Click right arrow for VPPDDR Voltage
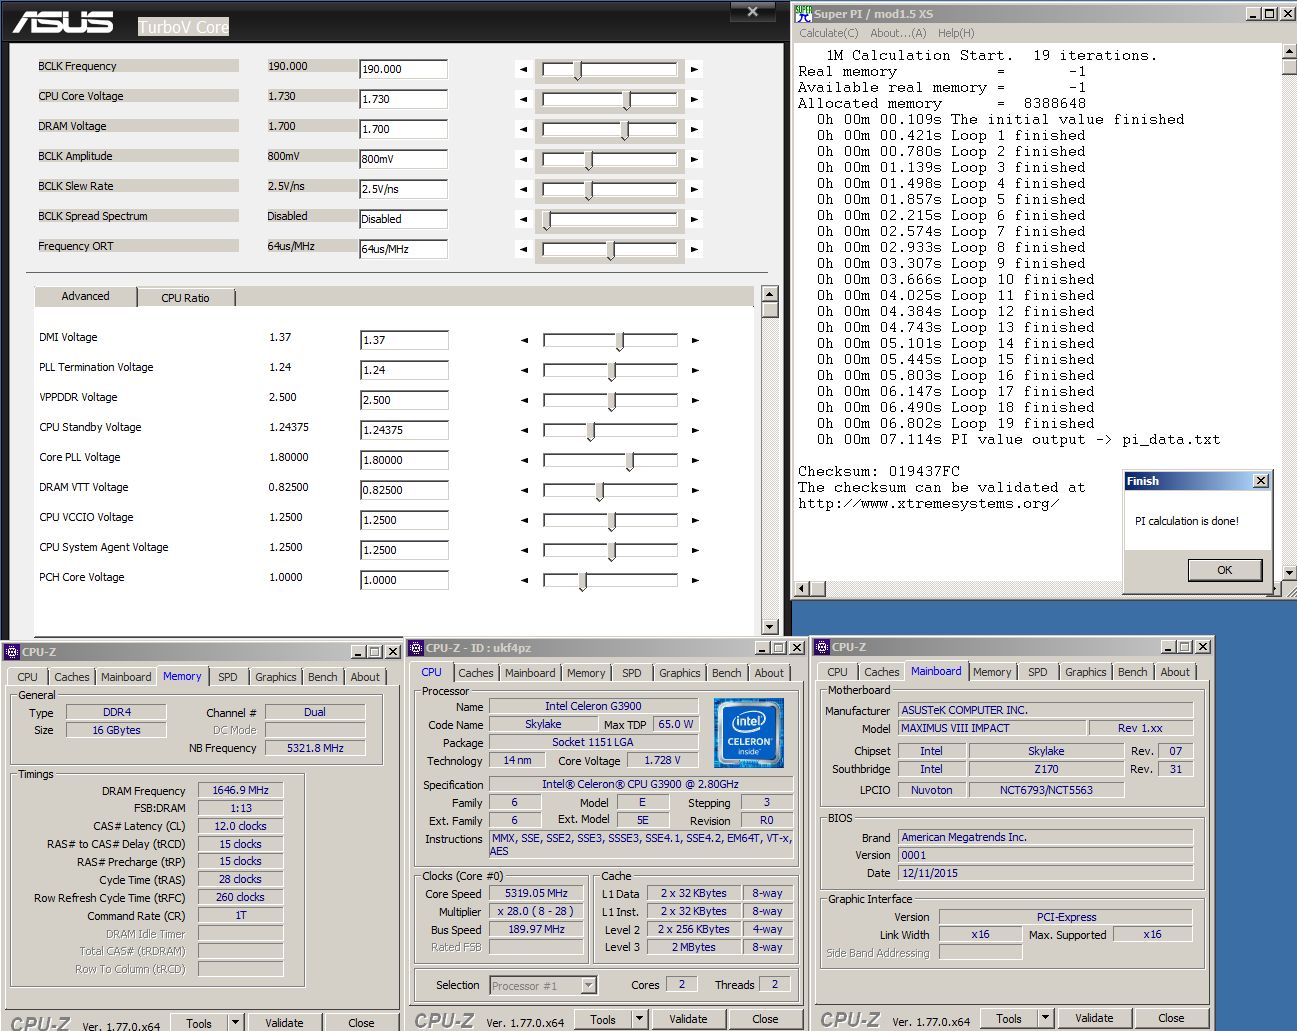Screen dimensions: 1297x1031 click(695, 401)
